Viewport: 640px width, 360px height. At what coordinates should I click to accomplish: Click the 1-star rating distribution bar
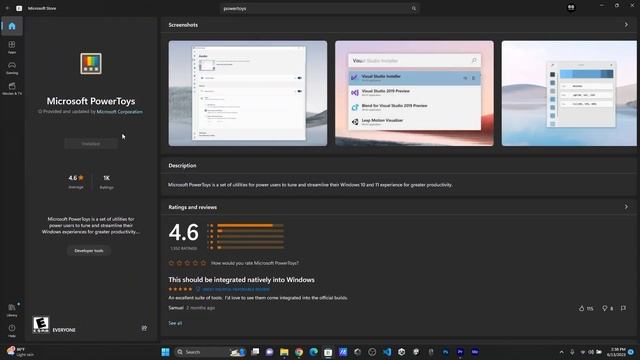tap(250, 247)
